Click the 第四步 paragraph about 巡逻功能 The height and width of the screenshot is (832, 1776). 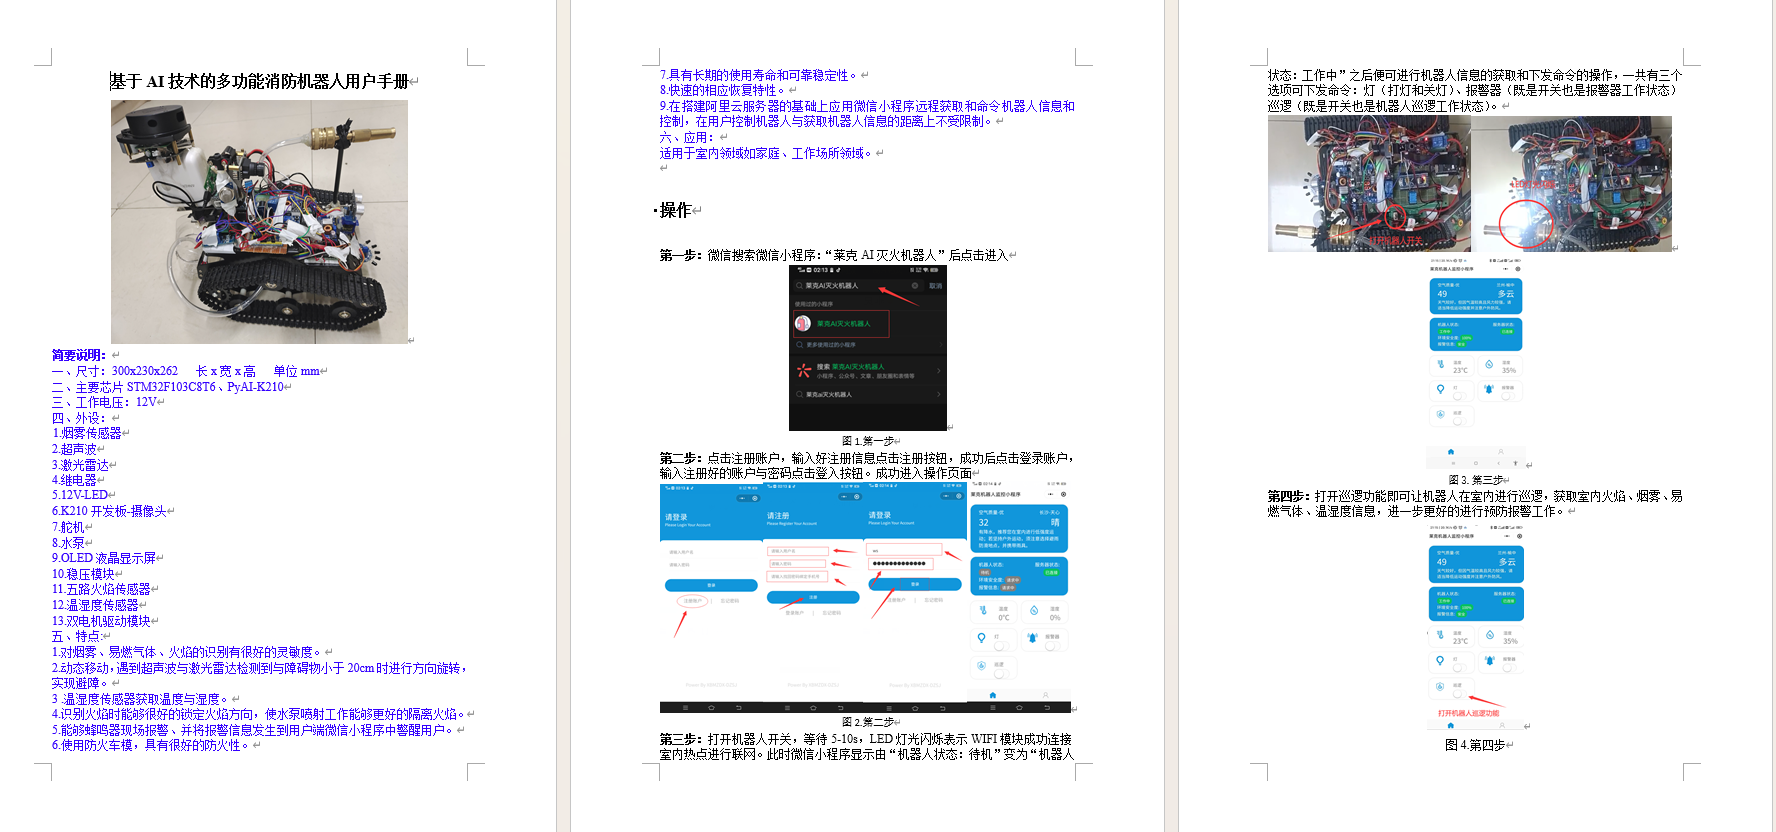point(1475,503)
